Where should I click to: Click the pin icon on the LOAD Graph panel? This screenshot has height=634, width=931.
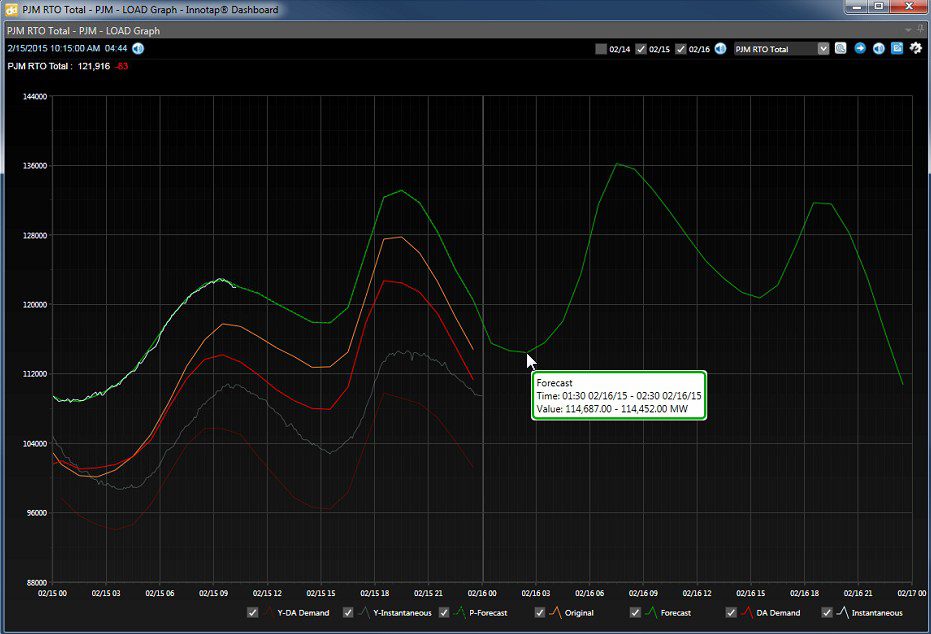(x=921, y=30)
